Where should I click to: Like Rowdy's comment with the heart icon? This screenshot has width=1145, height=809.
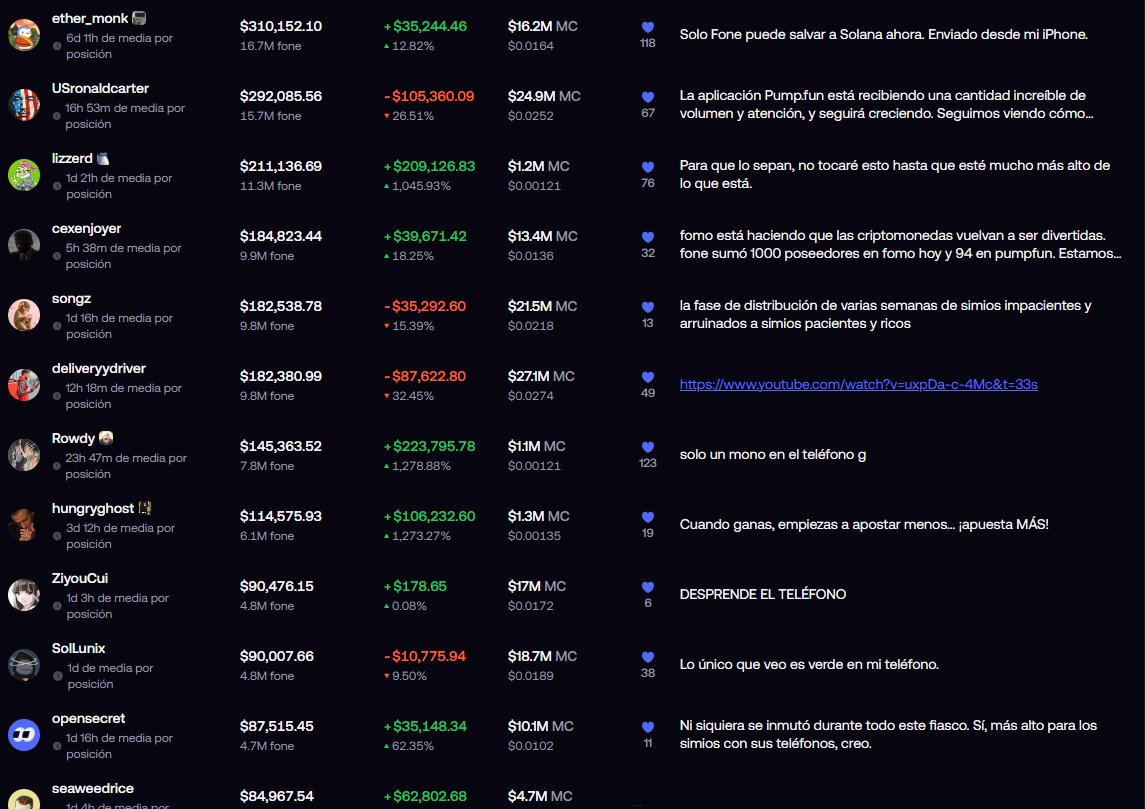pyautogui.click(x=648, y=448)
